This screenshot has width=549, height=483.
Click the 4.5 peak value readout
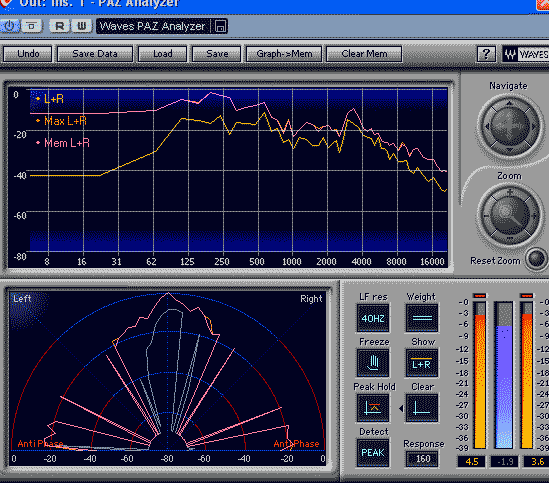[x=472, y=462]
